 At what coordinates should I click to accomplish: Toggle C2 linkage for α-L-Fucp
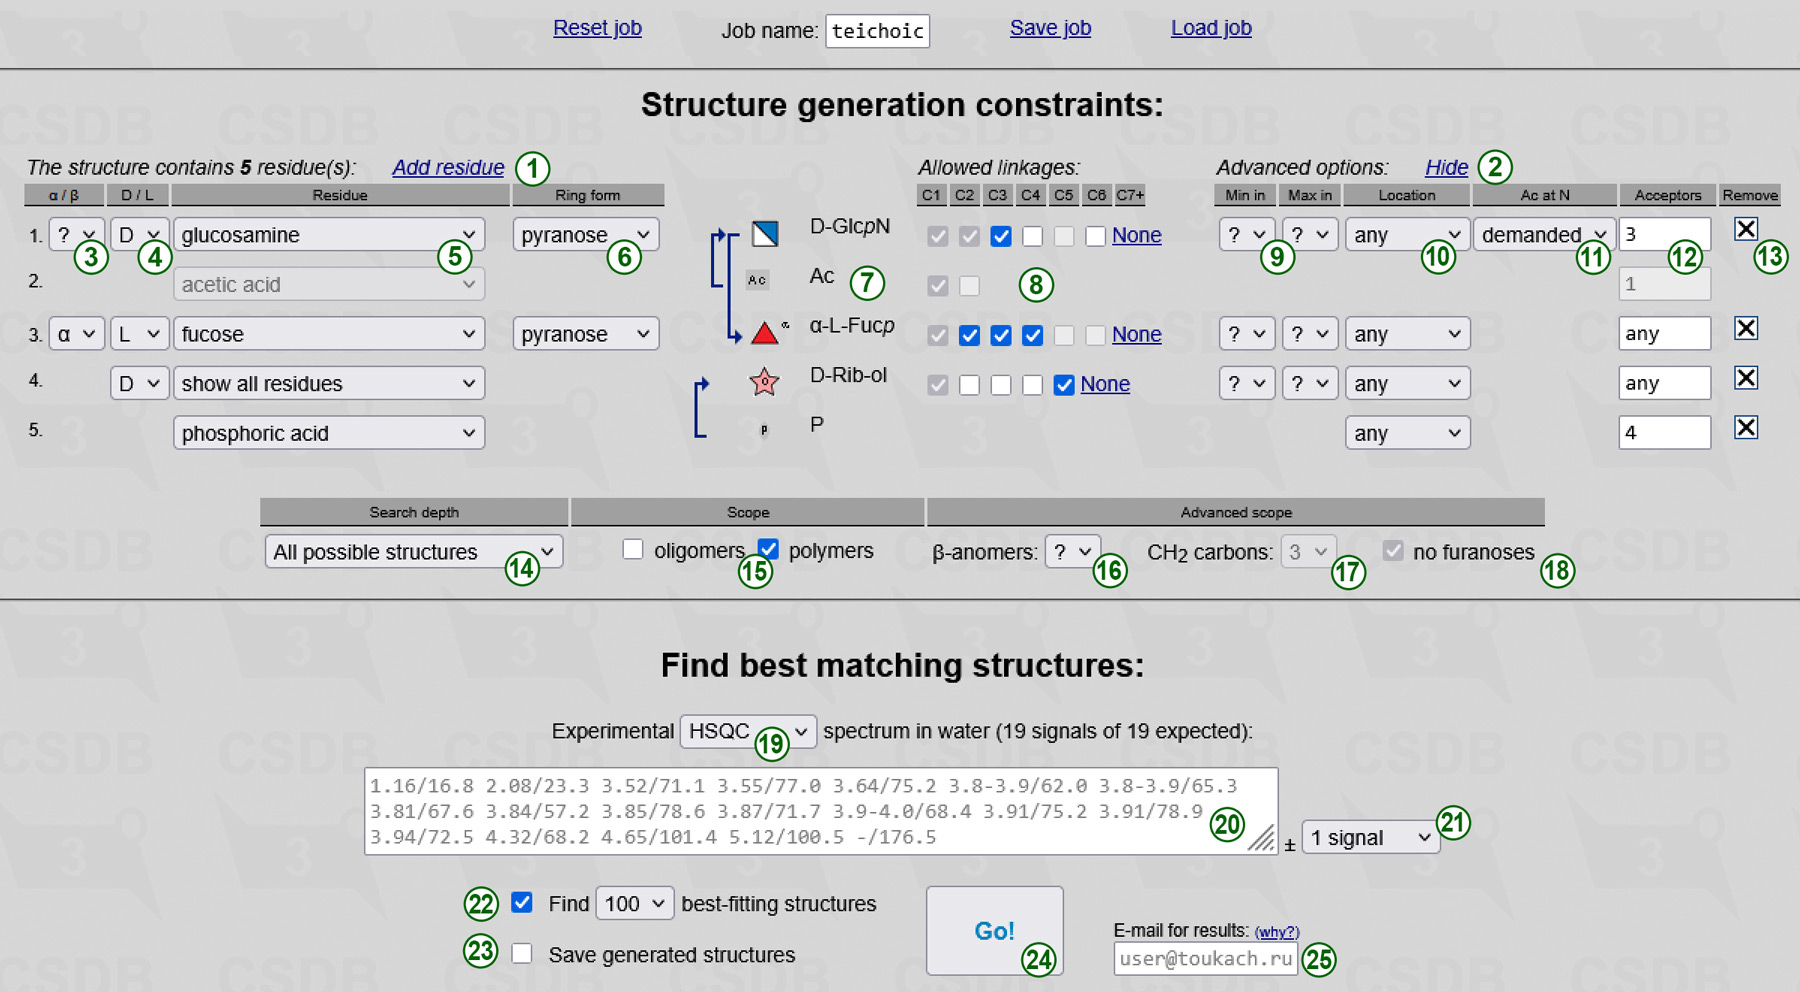pyautogui.click(x=969, y=335)
